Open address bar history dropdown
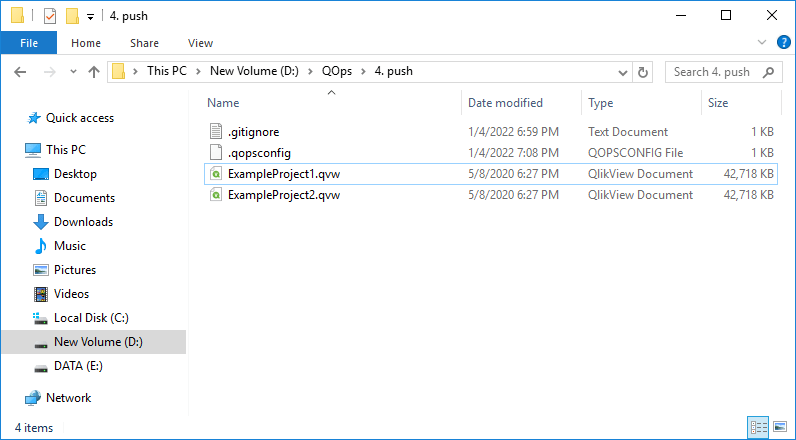The height and width of the screenshot is (440, 796). tap(623, 73)
